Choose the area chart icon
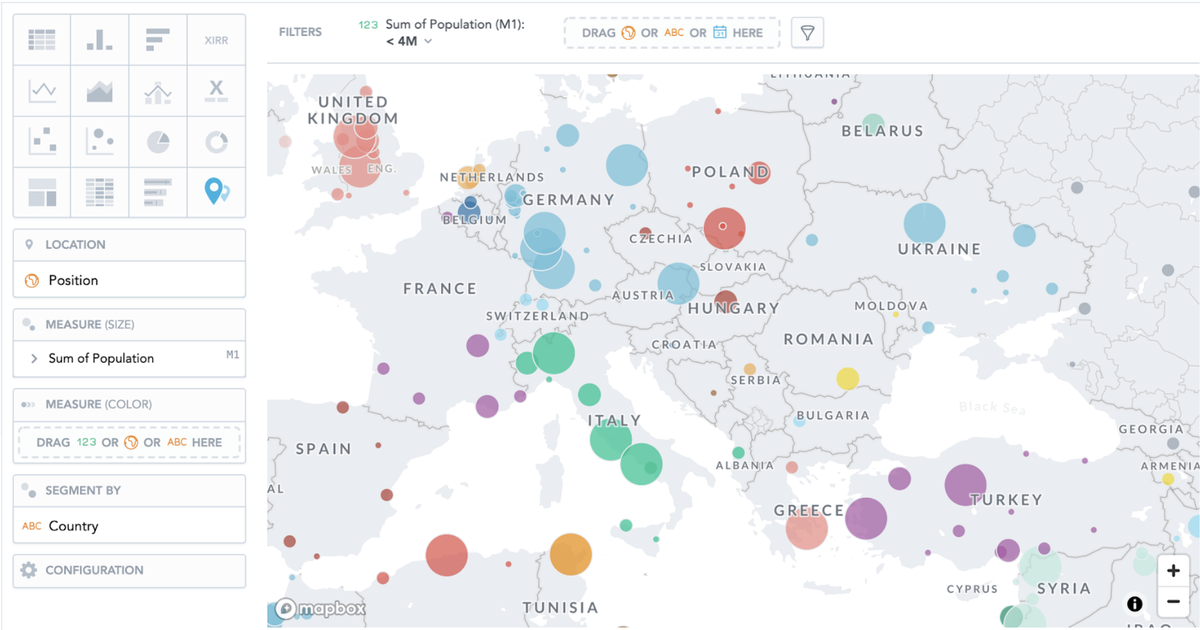This screenshot has height=630, width=1200. coord(99,90)
